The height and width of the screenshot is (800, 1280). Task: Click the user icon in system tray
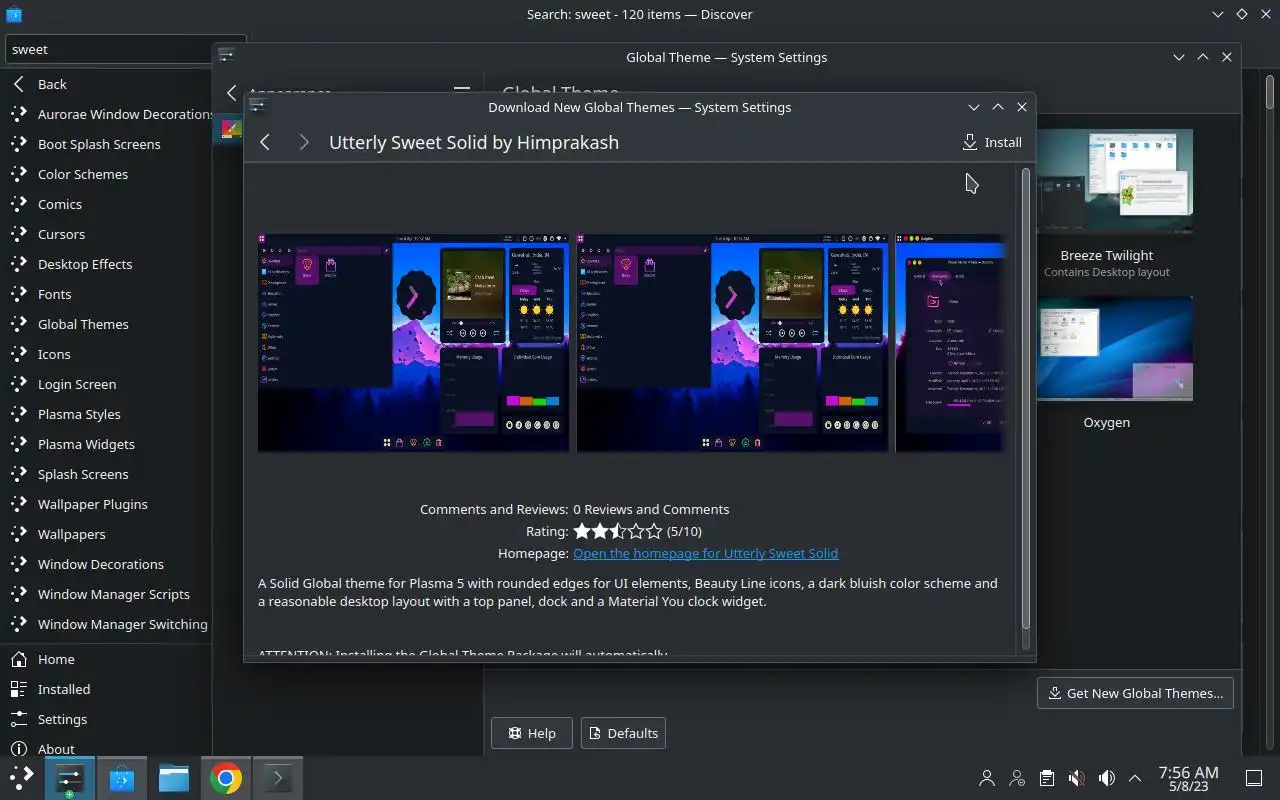987,778
